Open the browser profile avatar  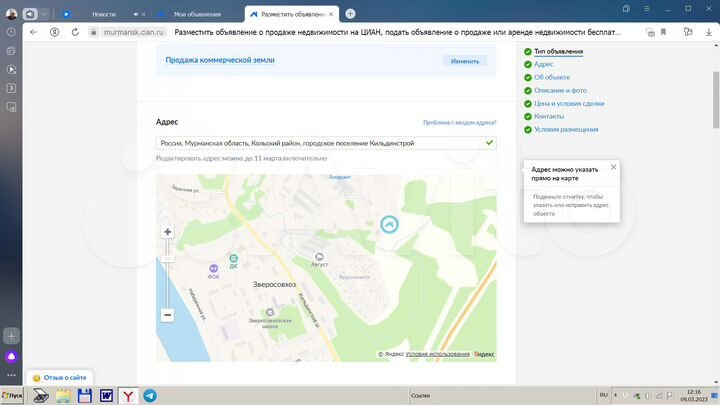click(11, 14)
